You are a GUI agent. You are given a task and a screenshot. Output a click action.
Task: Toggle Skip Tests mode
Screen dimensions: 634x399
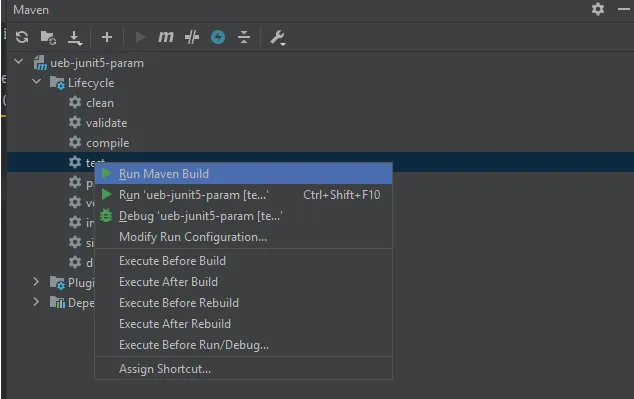(x=192, y=37)
